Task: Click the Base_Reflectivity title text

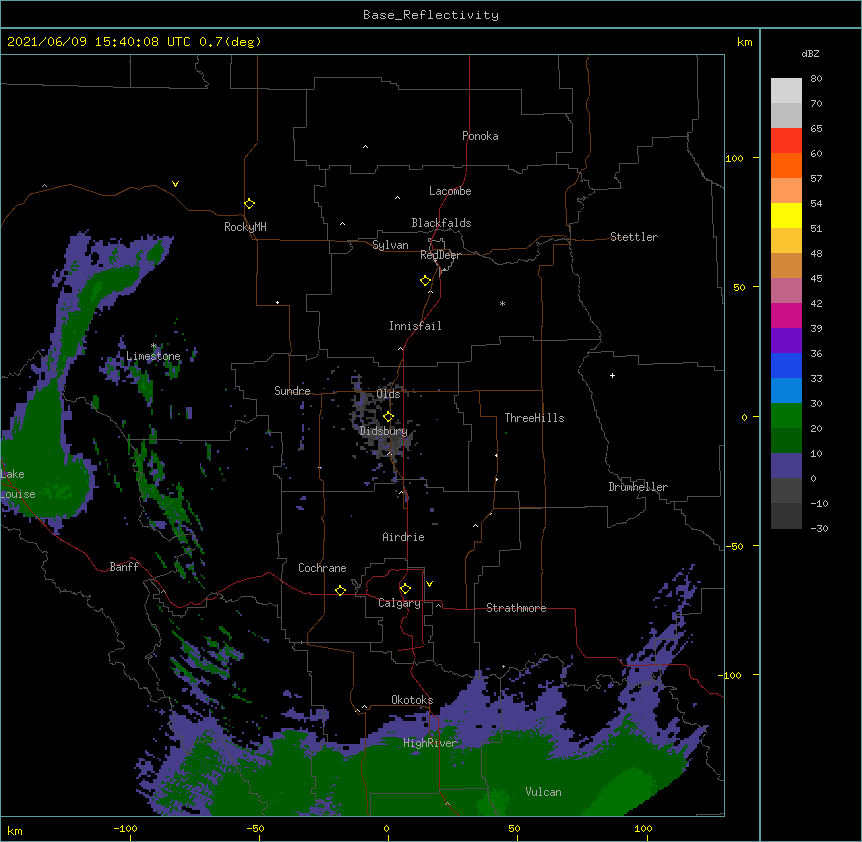Action: click(431, 15)
